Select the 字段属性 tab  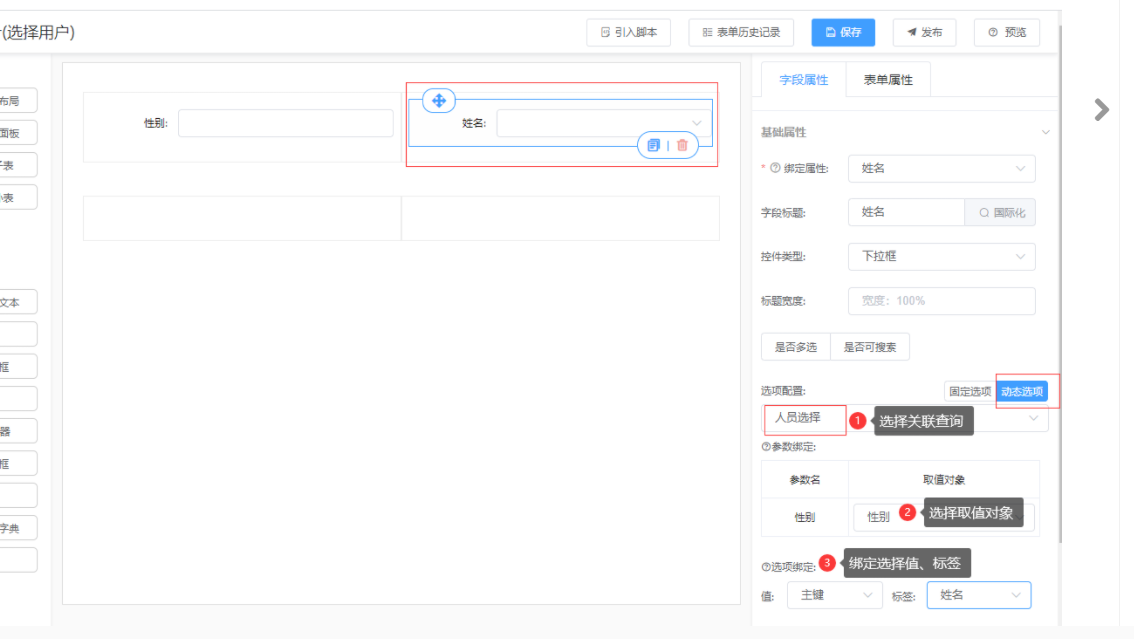point(804,80)
